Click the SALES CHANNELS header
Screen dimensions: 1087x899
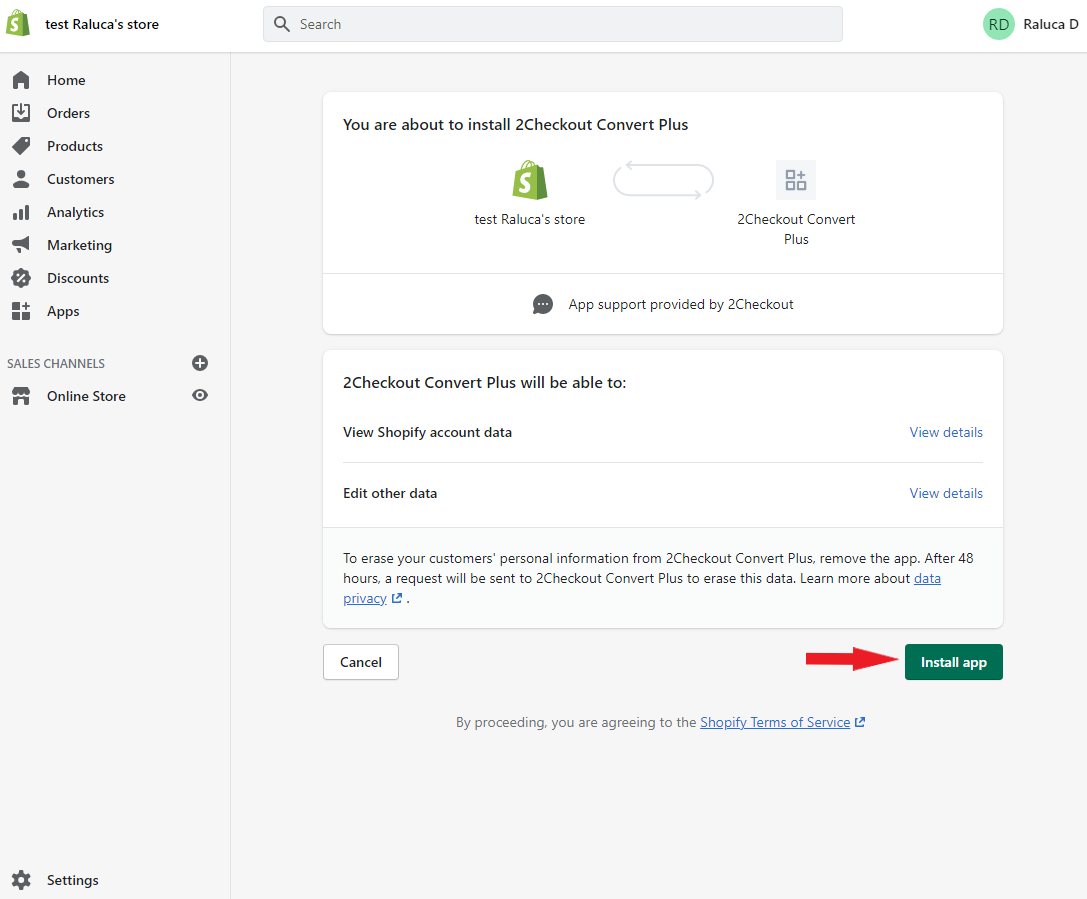(x=55, y=363)
